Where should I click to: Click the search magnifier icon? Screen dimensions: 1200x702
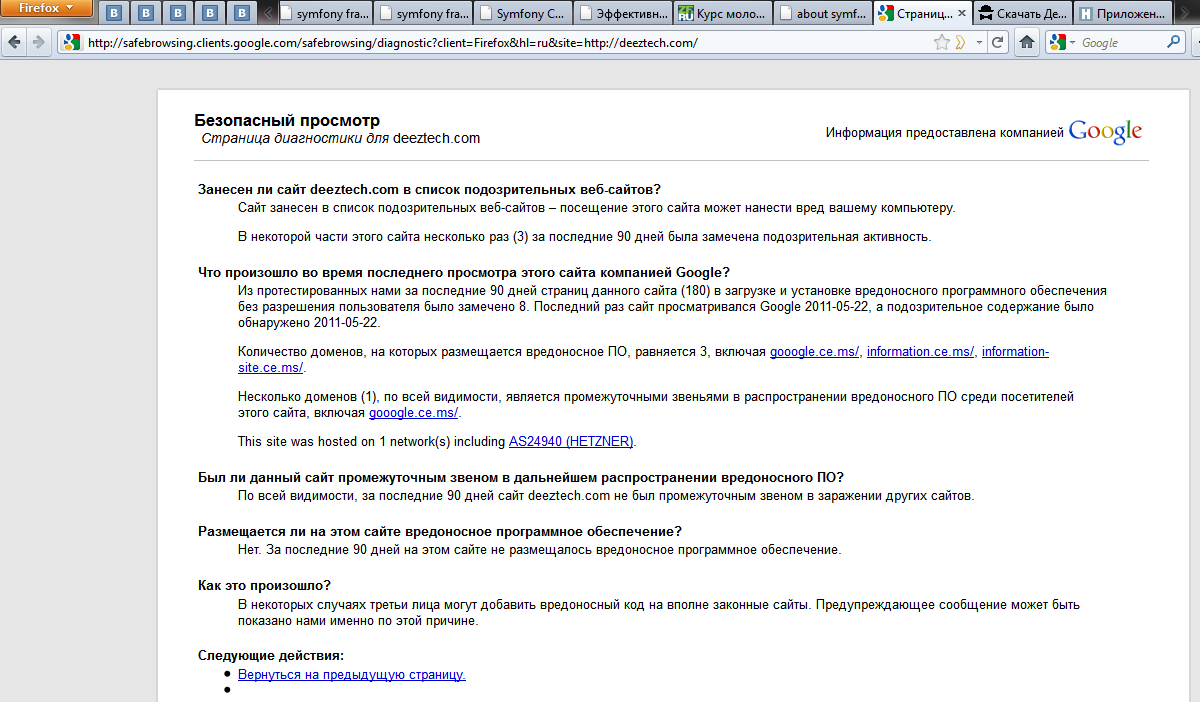(1174, 42)
